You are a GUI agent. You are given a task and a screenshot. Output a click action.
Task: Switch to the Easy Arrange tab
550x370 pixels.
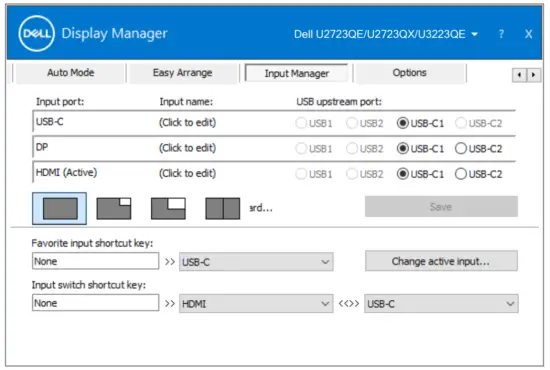point(182,73)
